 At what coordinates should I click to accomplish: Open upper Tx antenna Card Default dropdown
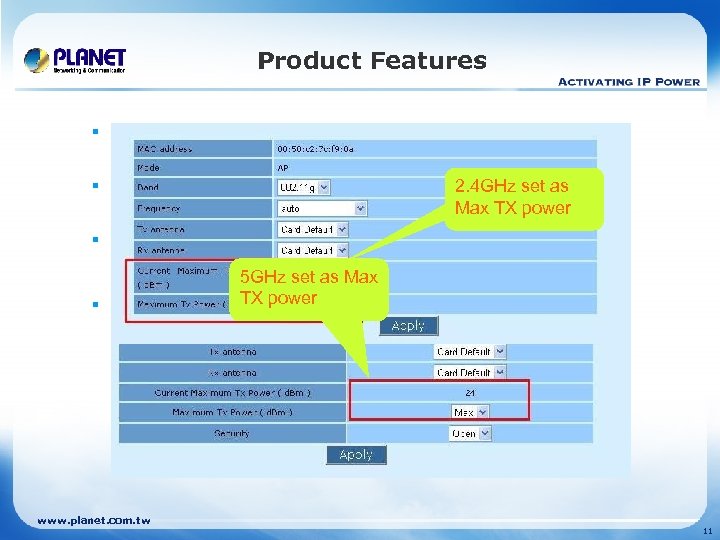pos(313,230)
